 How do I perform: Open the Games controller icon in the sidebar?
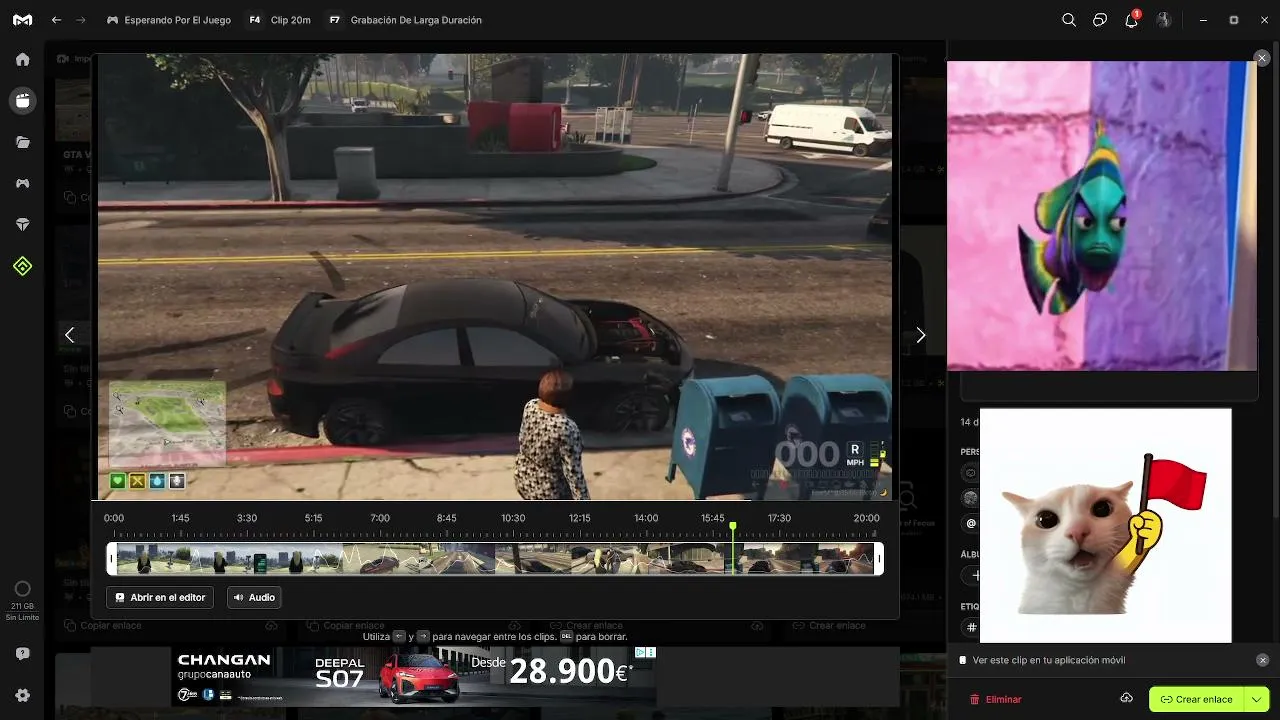(x=22, y=183)
